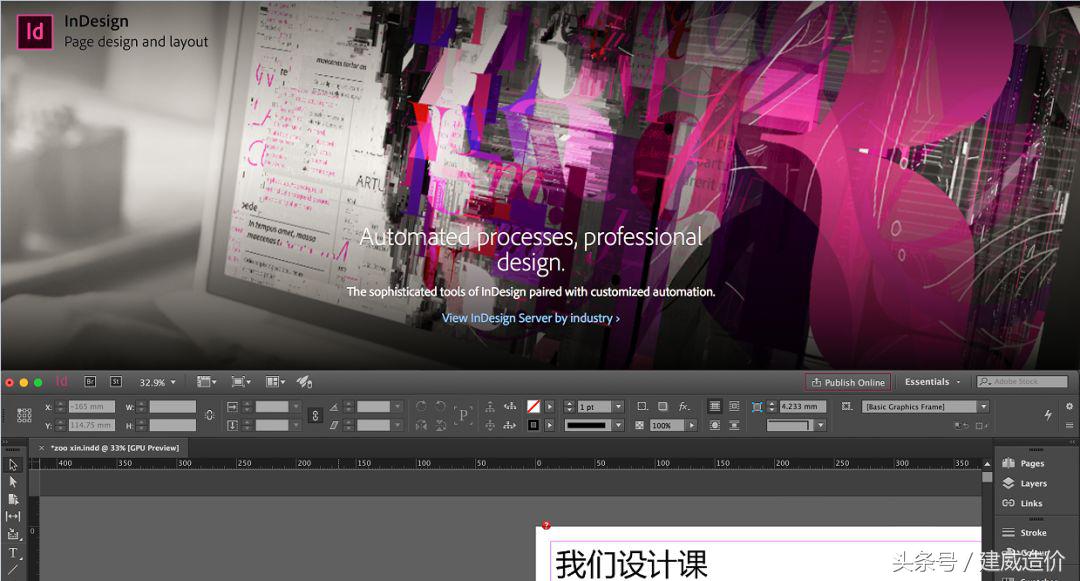Open Adobe Bridge from the application bar
The image size is (1080, 581).
[x=90, y=381]
